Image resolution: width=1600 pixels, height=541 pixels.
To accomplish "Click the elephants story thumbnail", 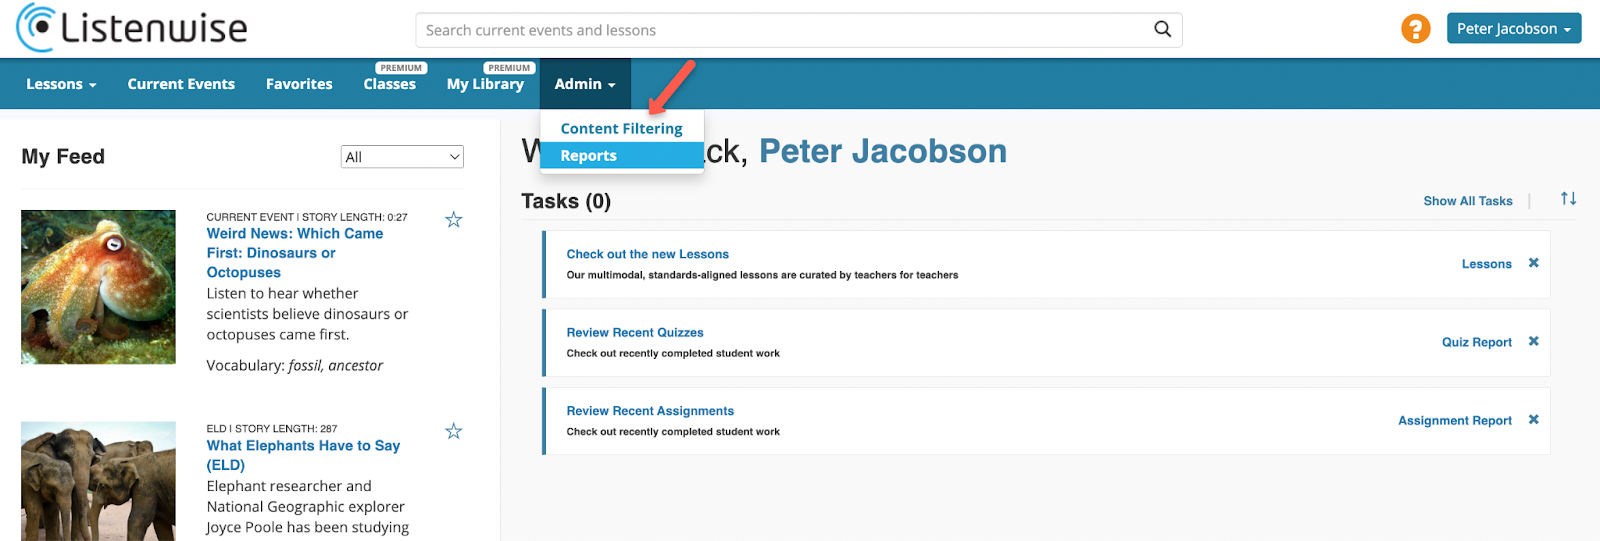I will [98, 481].
